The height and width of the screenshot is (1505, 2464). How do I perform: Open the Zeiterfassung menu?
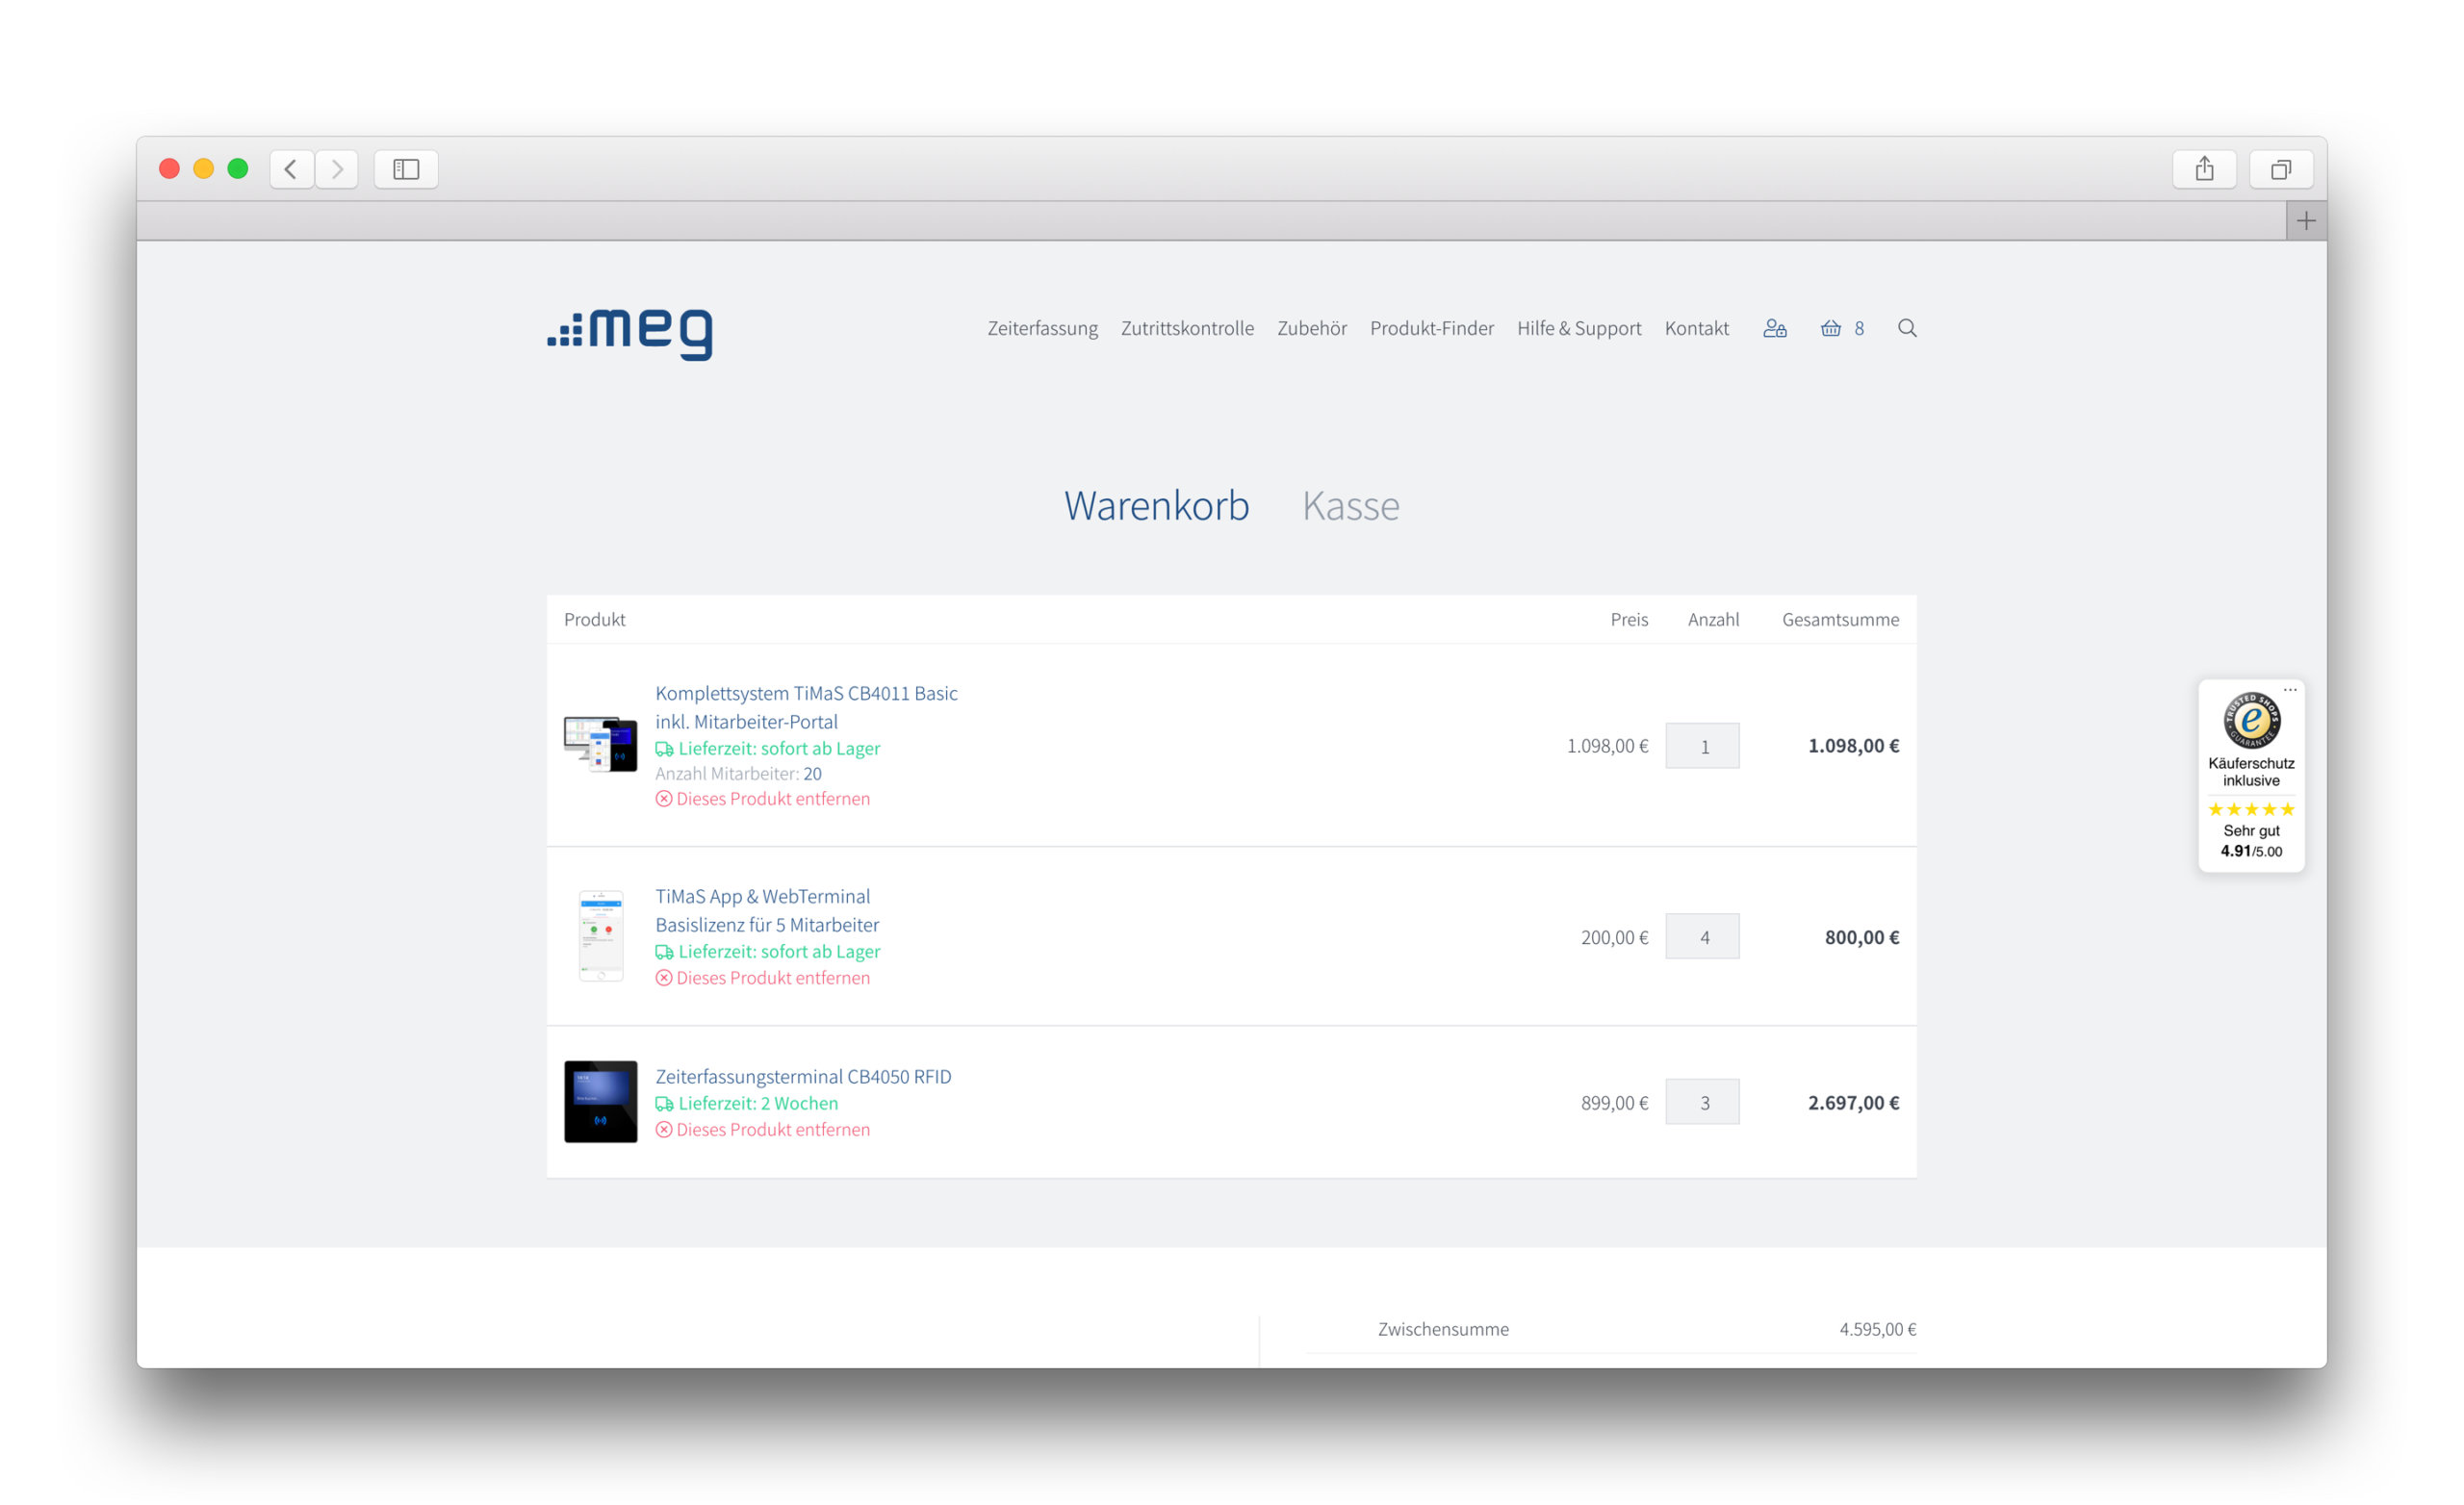point(1042,328)
